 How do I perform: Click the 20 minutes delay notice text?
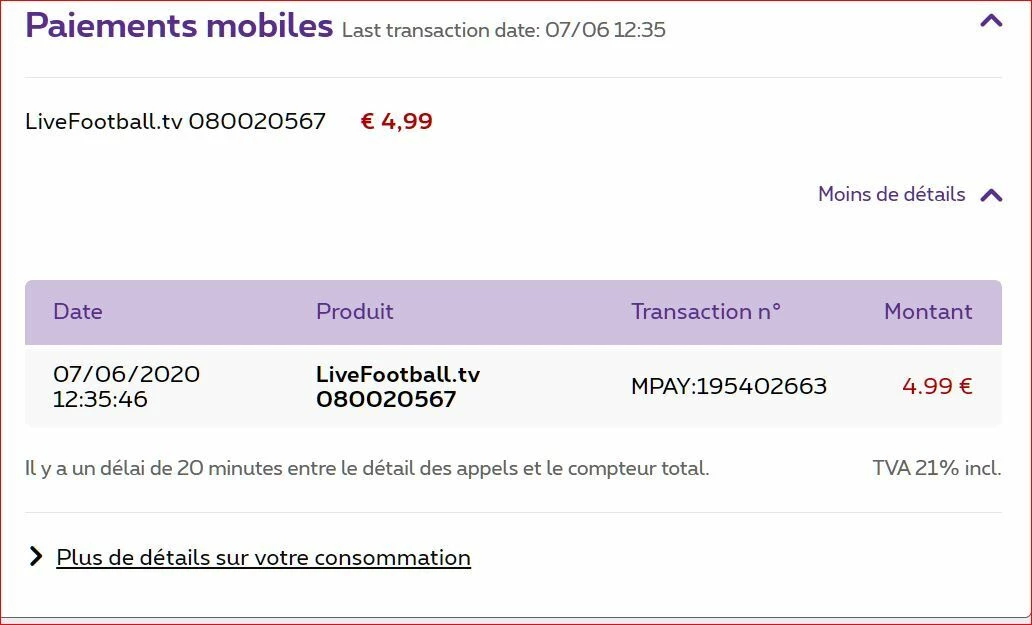(x=367, y=468)
